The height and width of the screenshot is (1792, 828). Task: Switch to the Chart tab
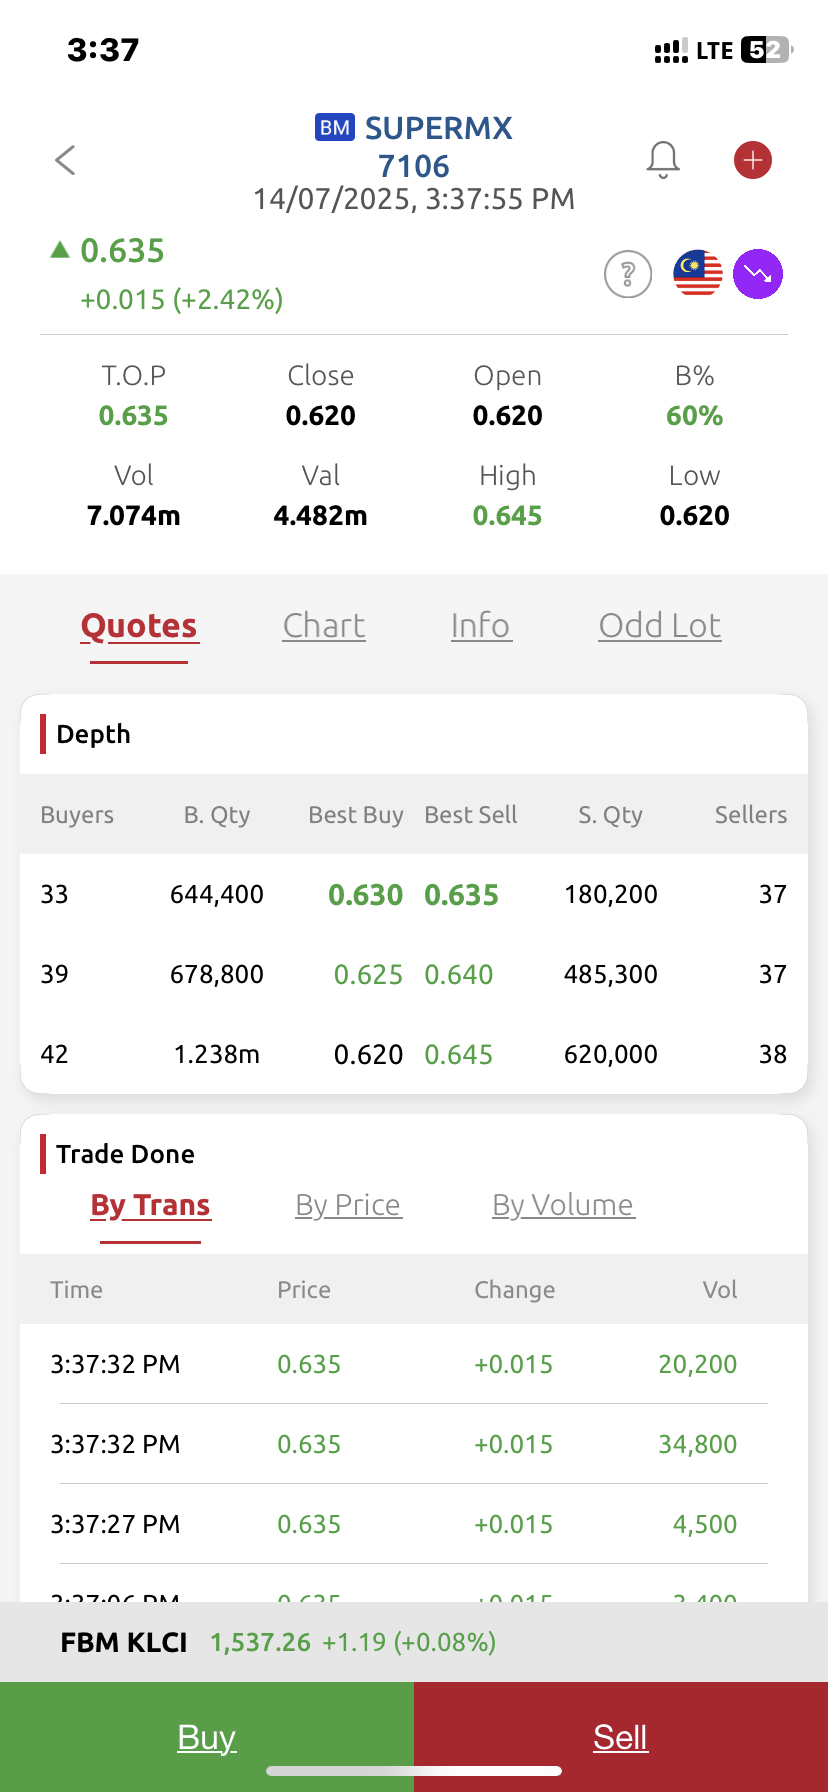tap(324, 626)
